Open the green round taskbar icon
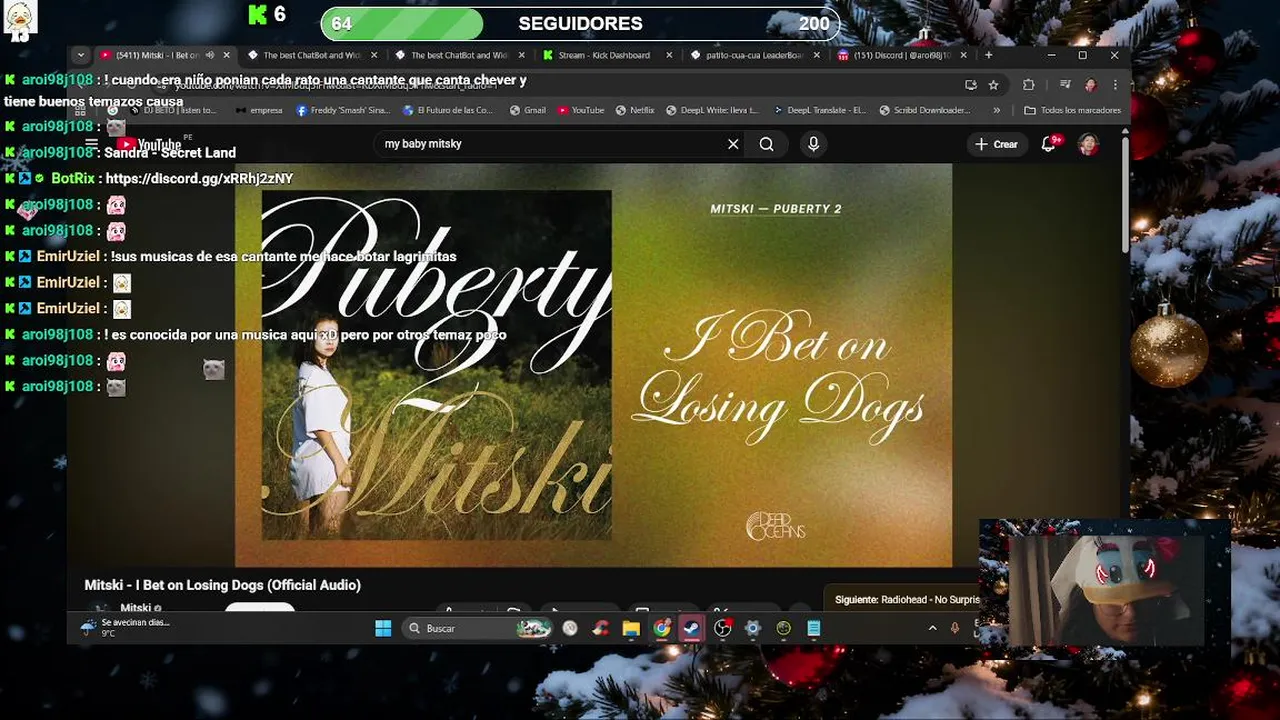Viewport: 1280px width, 720px height. (x=784, y=628)
